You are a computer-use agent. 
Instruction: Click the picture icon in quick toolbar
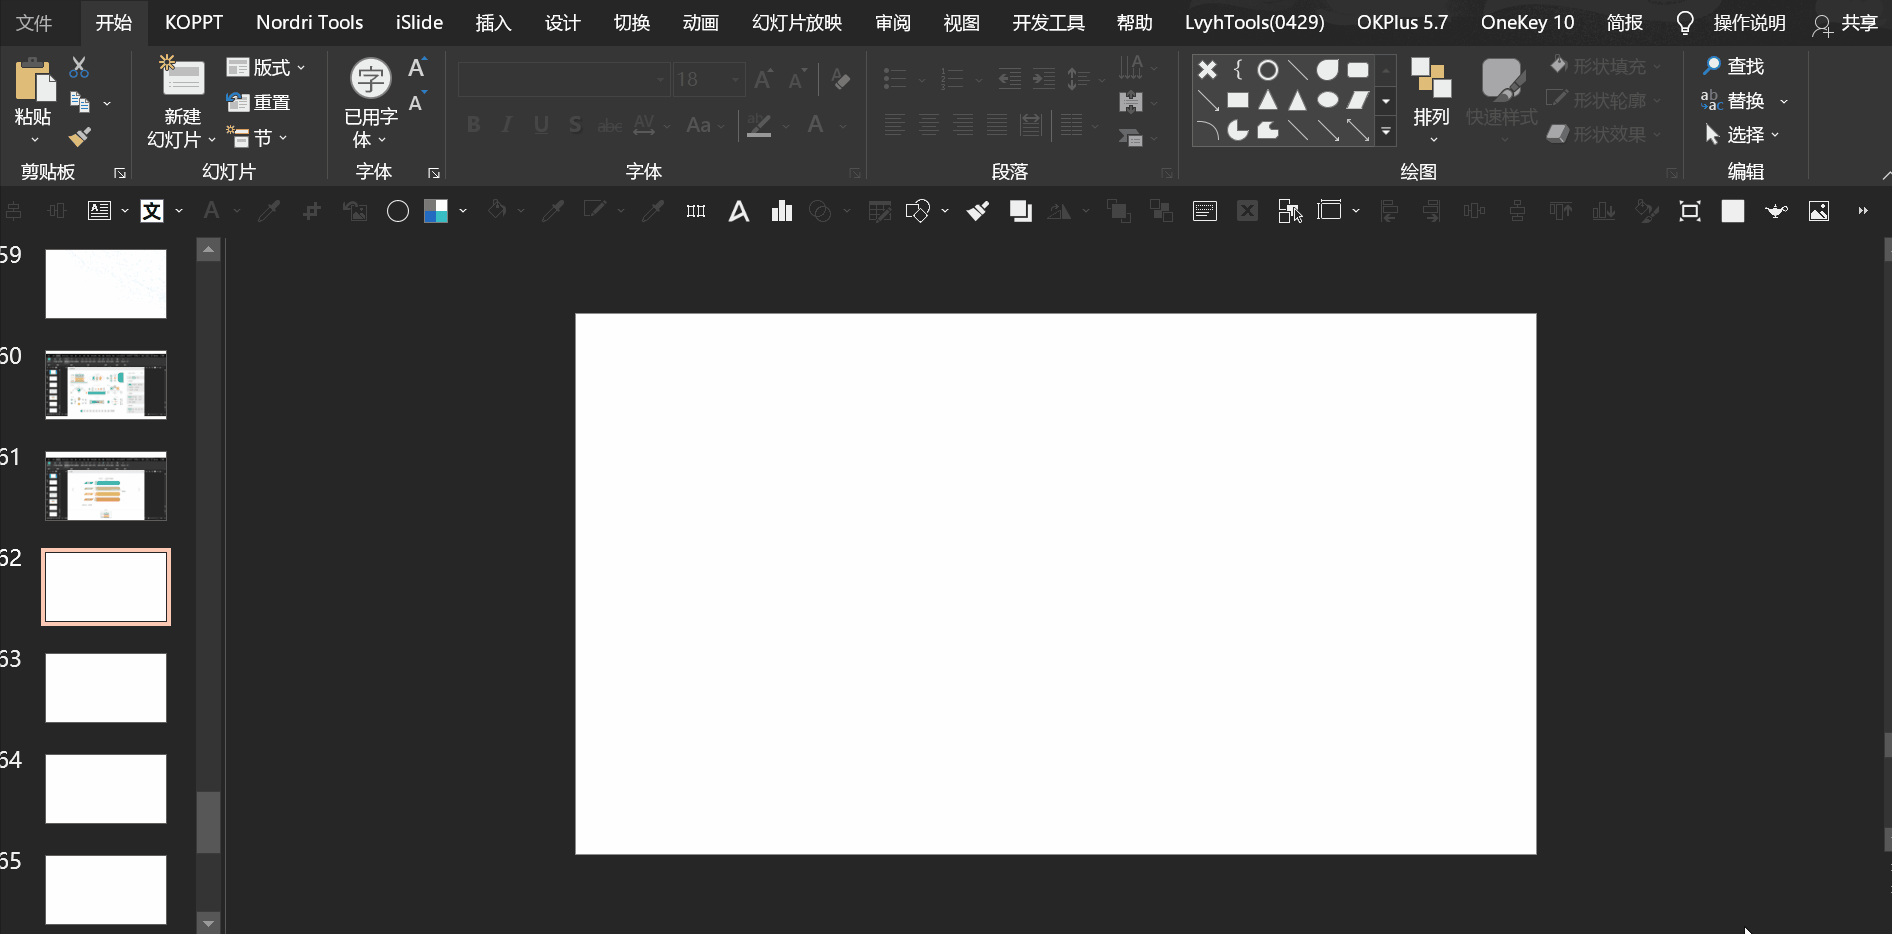(1819, 211)
